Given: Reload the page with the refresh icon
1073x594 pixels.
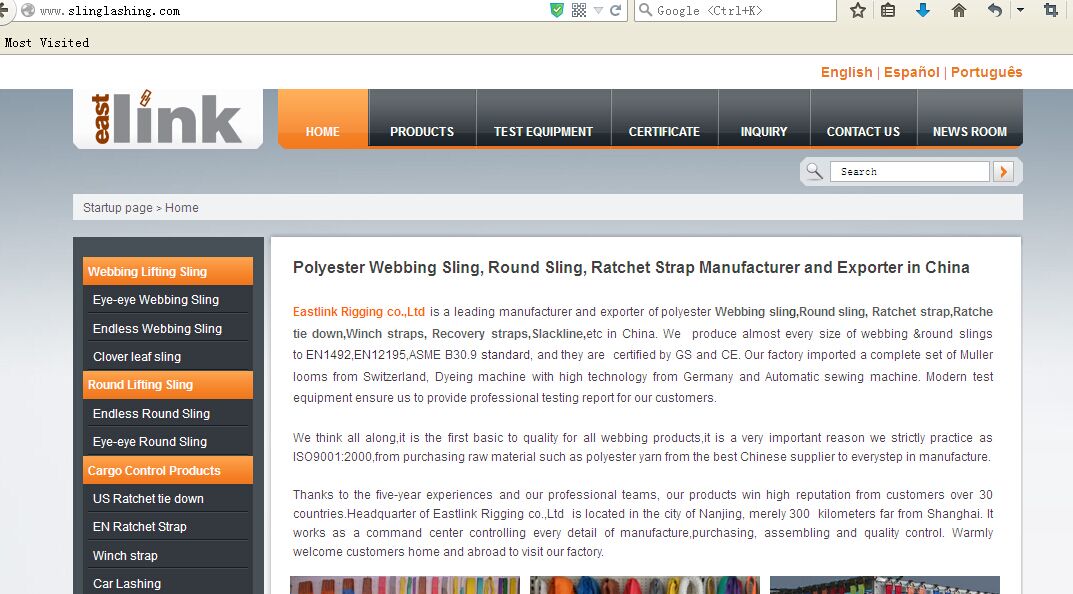Looking at the screenshot, I should 615,10.
